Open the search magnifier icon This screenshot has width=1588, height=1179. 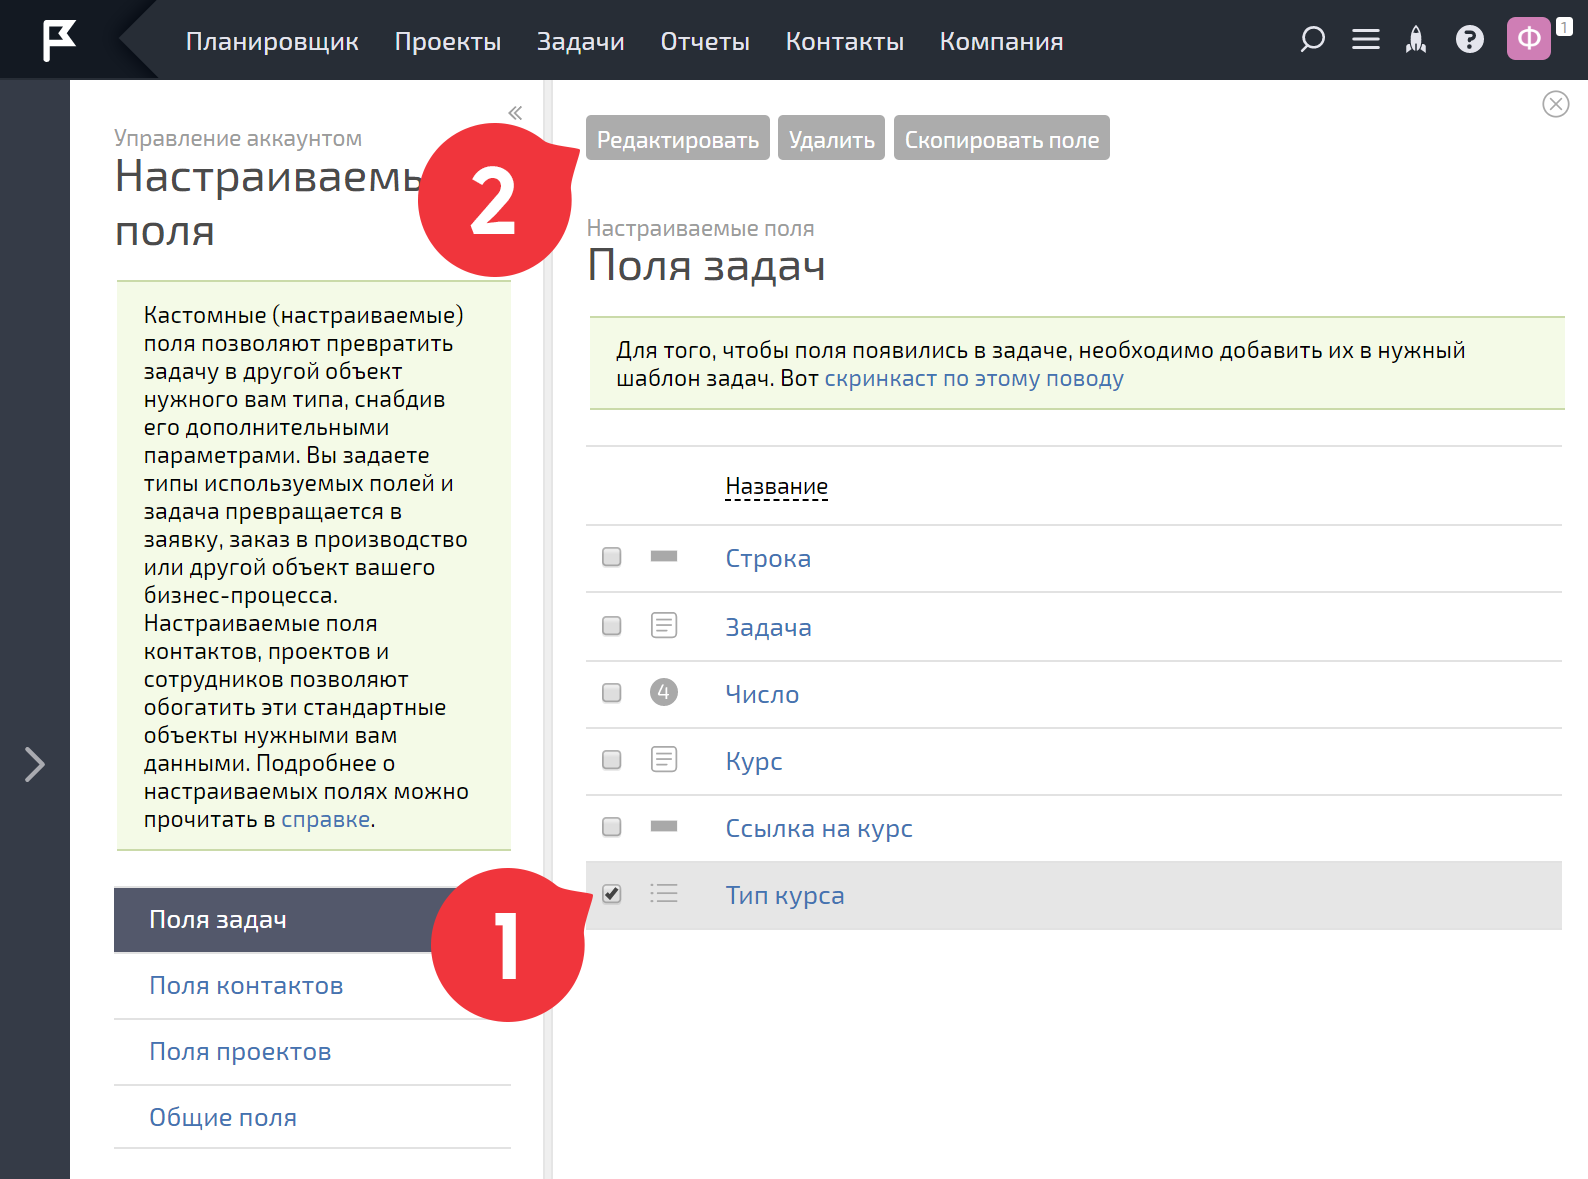1312,40
